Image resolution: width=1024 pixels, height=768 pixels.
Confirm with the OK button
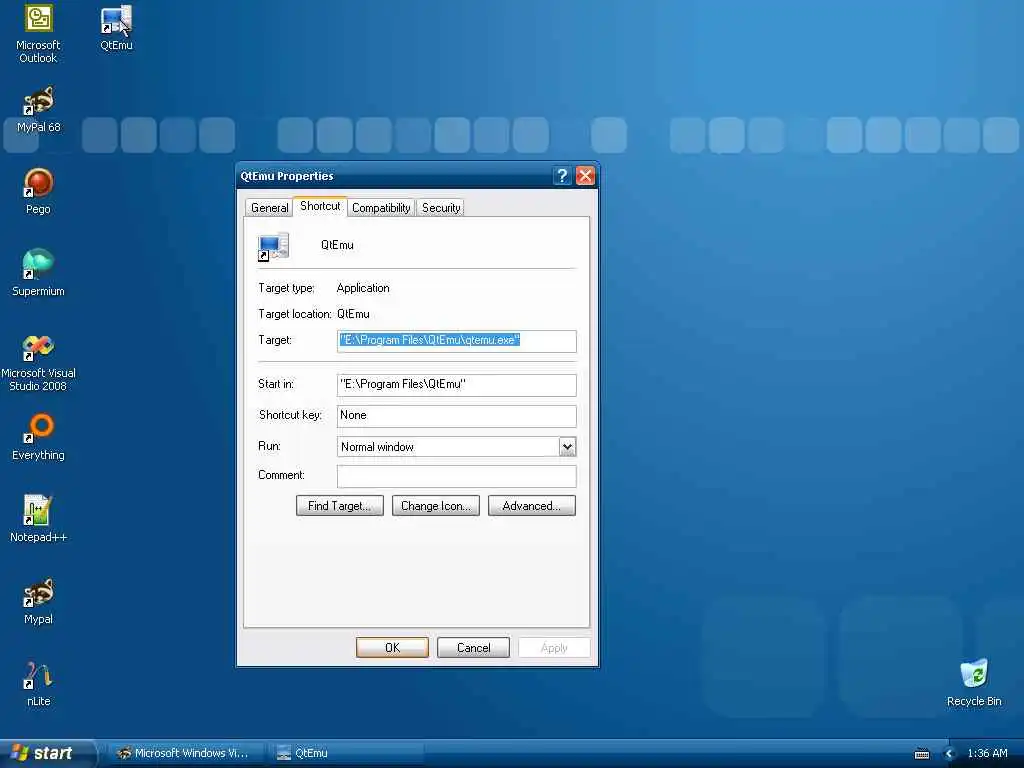coord(392,648)
